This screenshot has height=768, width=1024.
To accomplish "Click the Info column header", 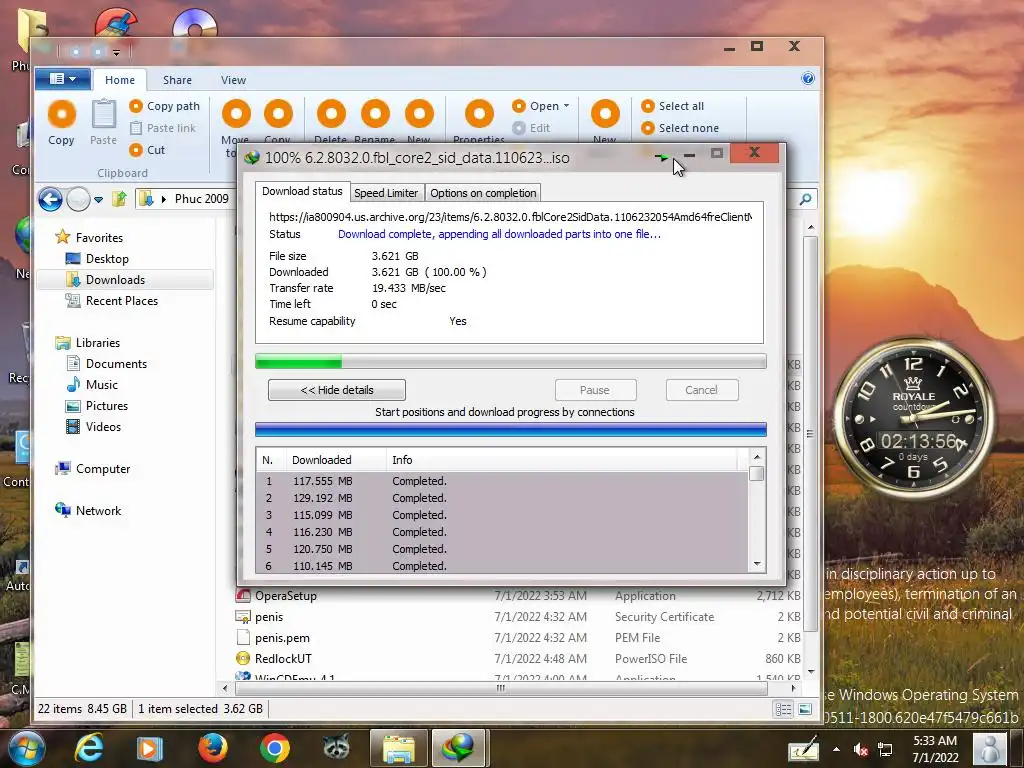I will (x=562, y=460).
